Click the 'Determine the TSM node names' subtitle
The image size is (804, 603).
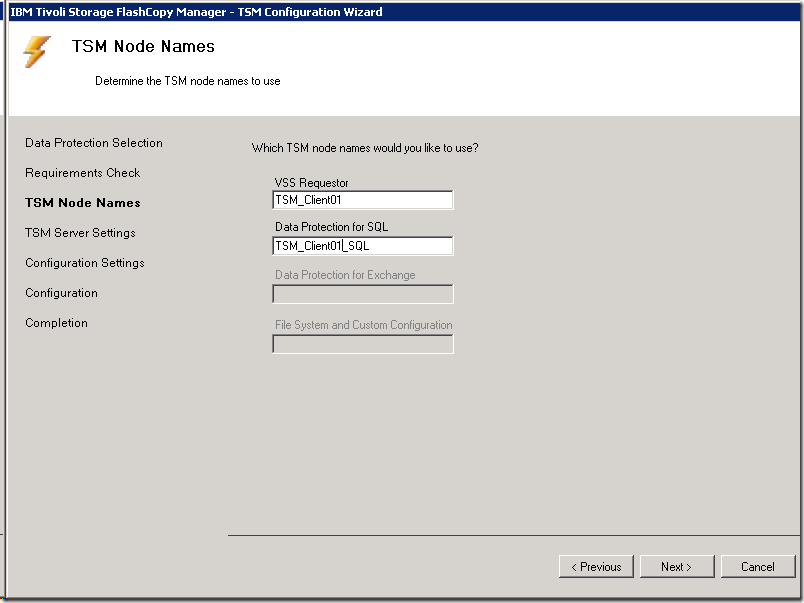[188, 81]
